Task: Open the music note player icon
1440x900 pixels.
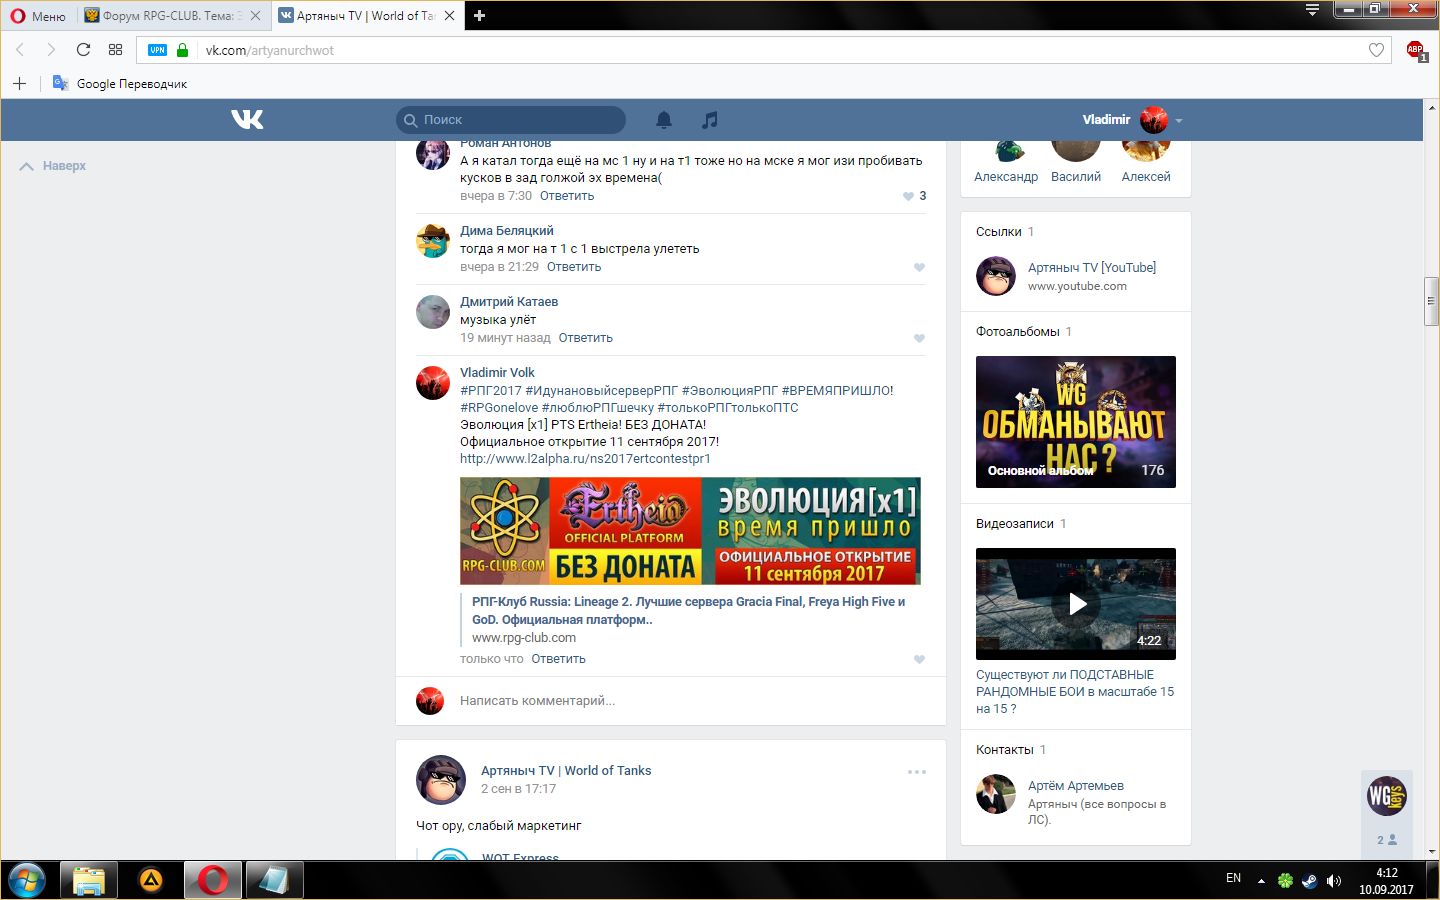Action: [710, 120]
